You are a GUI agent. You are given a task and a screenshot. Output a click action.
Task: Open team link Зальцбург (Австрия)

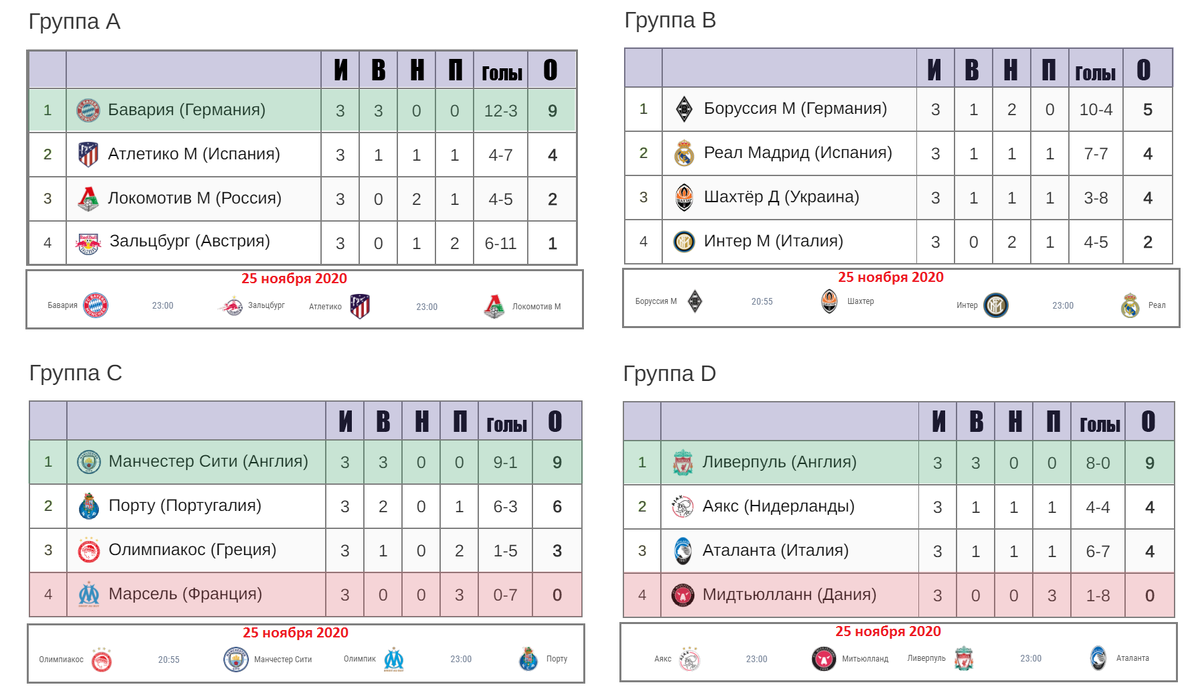pos(189,241)
